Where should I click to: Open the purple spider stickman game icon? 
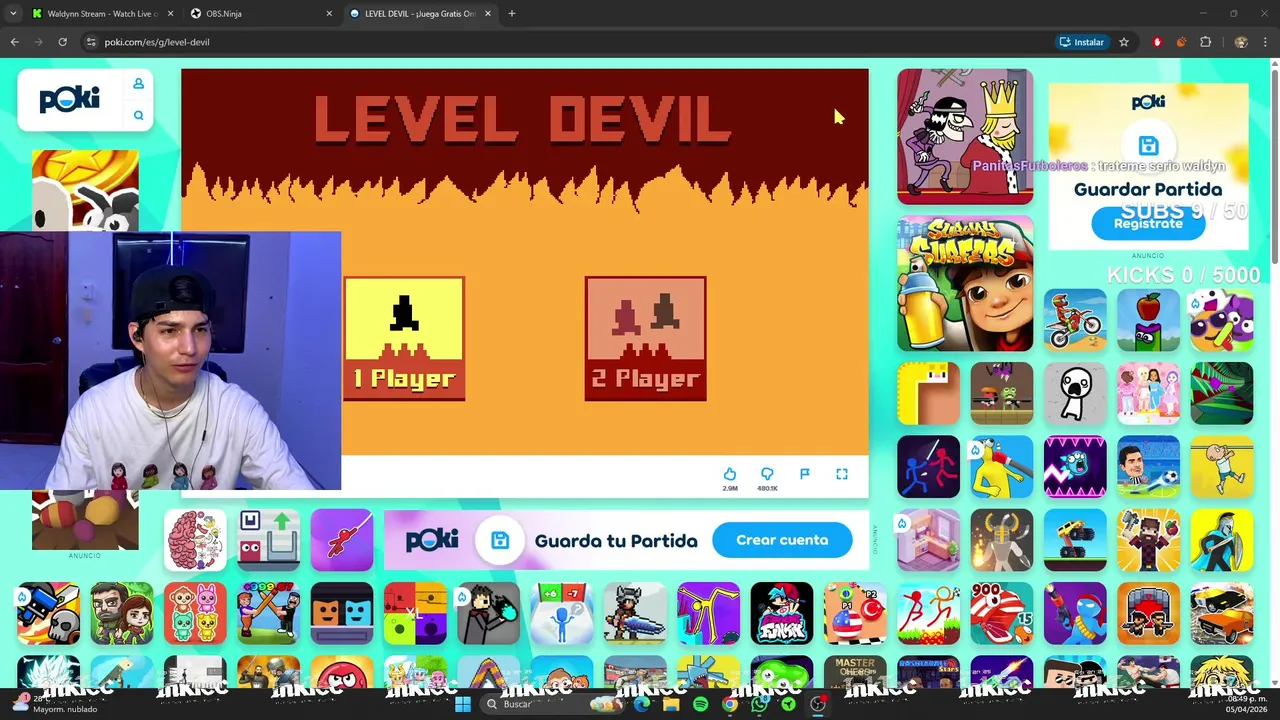coord(342,540)
